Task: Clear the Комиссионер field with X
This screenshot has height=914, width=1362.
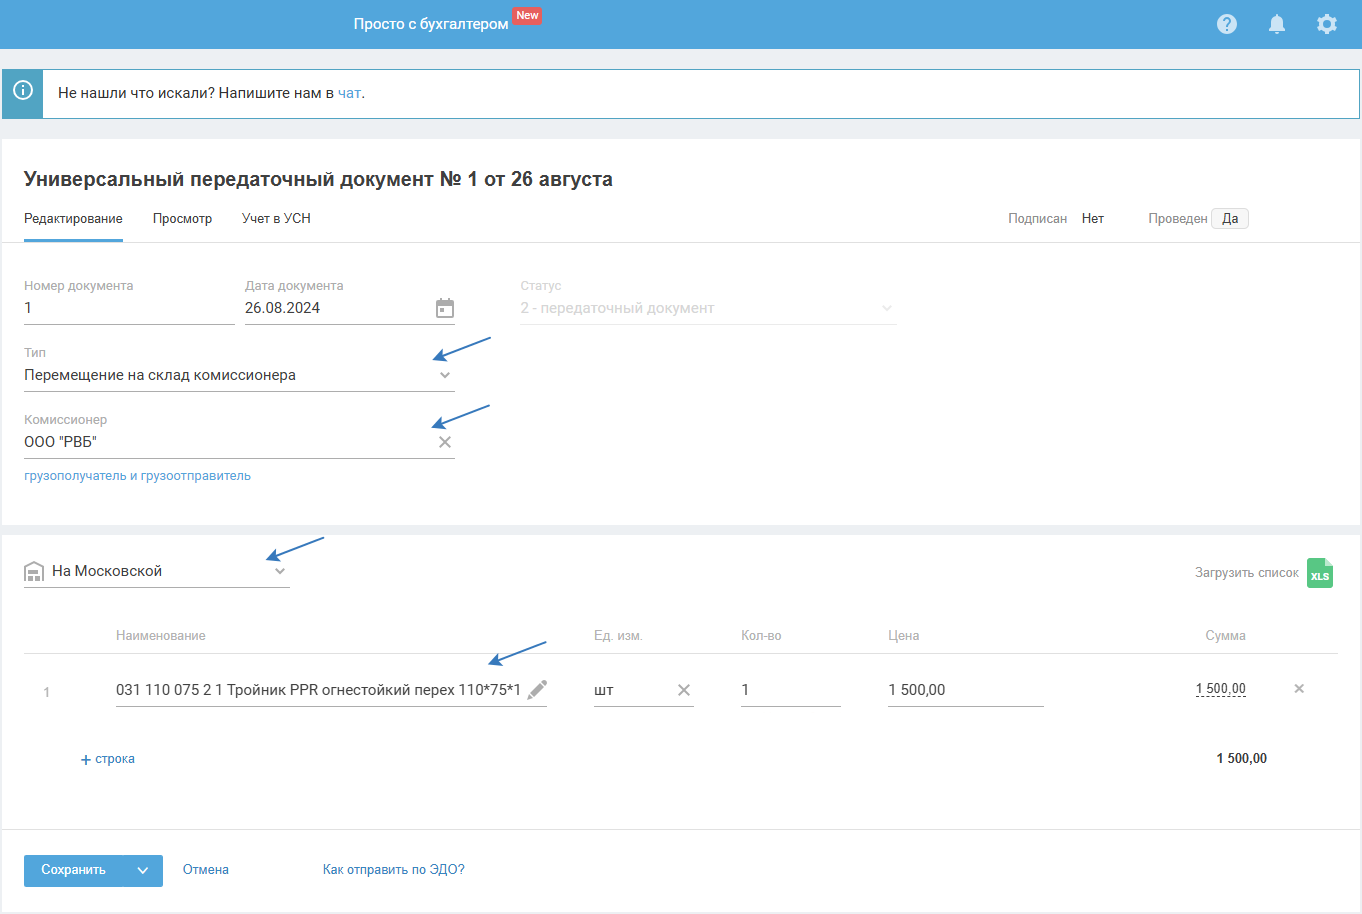Action: 445,442
